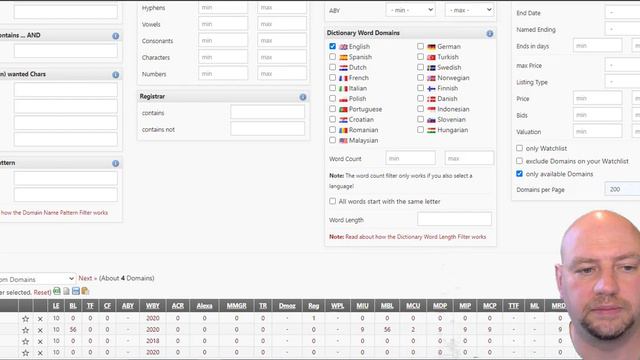Star the row with BL 56
The image size is (640, 360).
click(25, 330)
